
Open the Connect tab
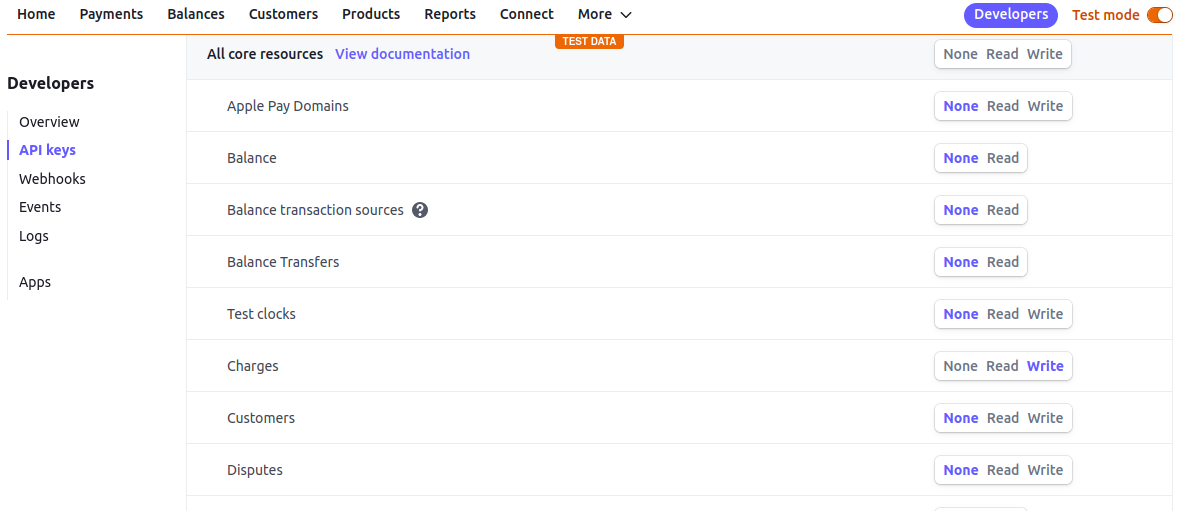(527, 14)
